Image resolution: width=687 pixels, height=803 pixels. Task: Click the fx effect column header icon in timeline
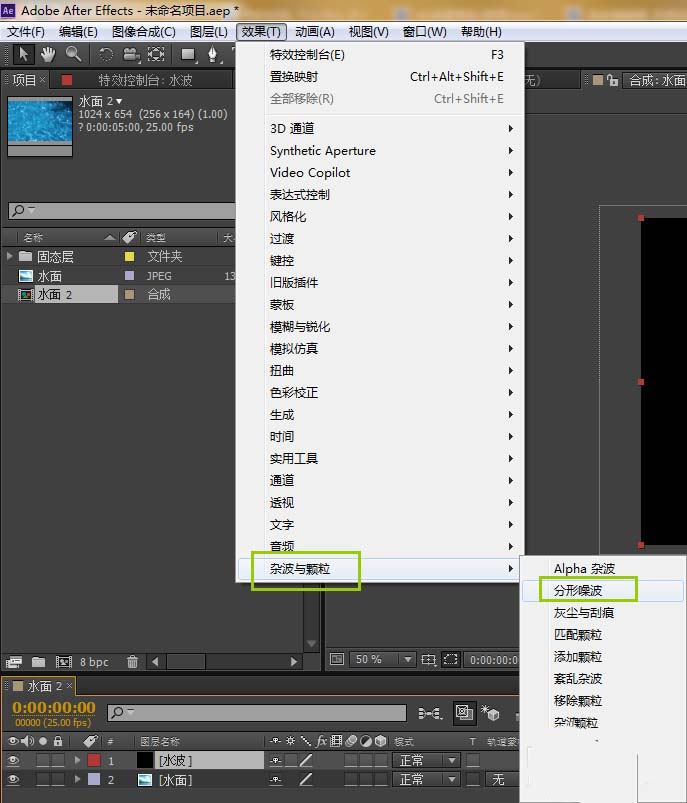(321, 741)
